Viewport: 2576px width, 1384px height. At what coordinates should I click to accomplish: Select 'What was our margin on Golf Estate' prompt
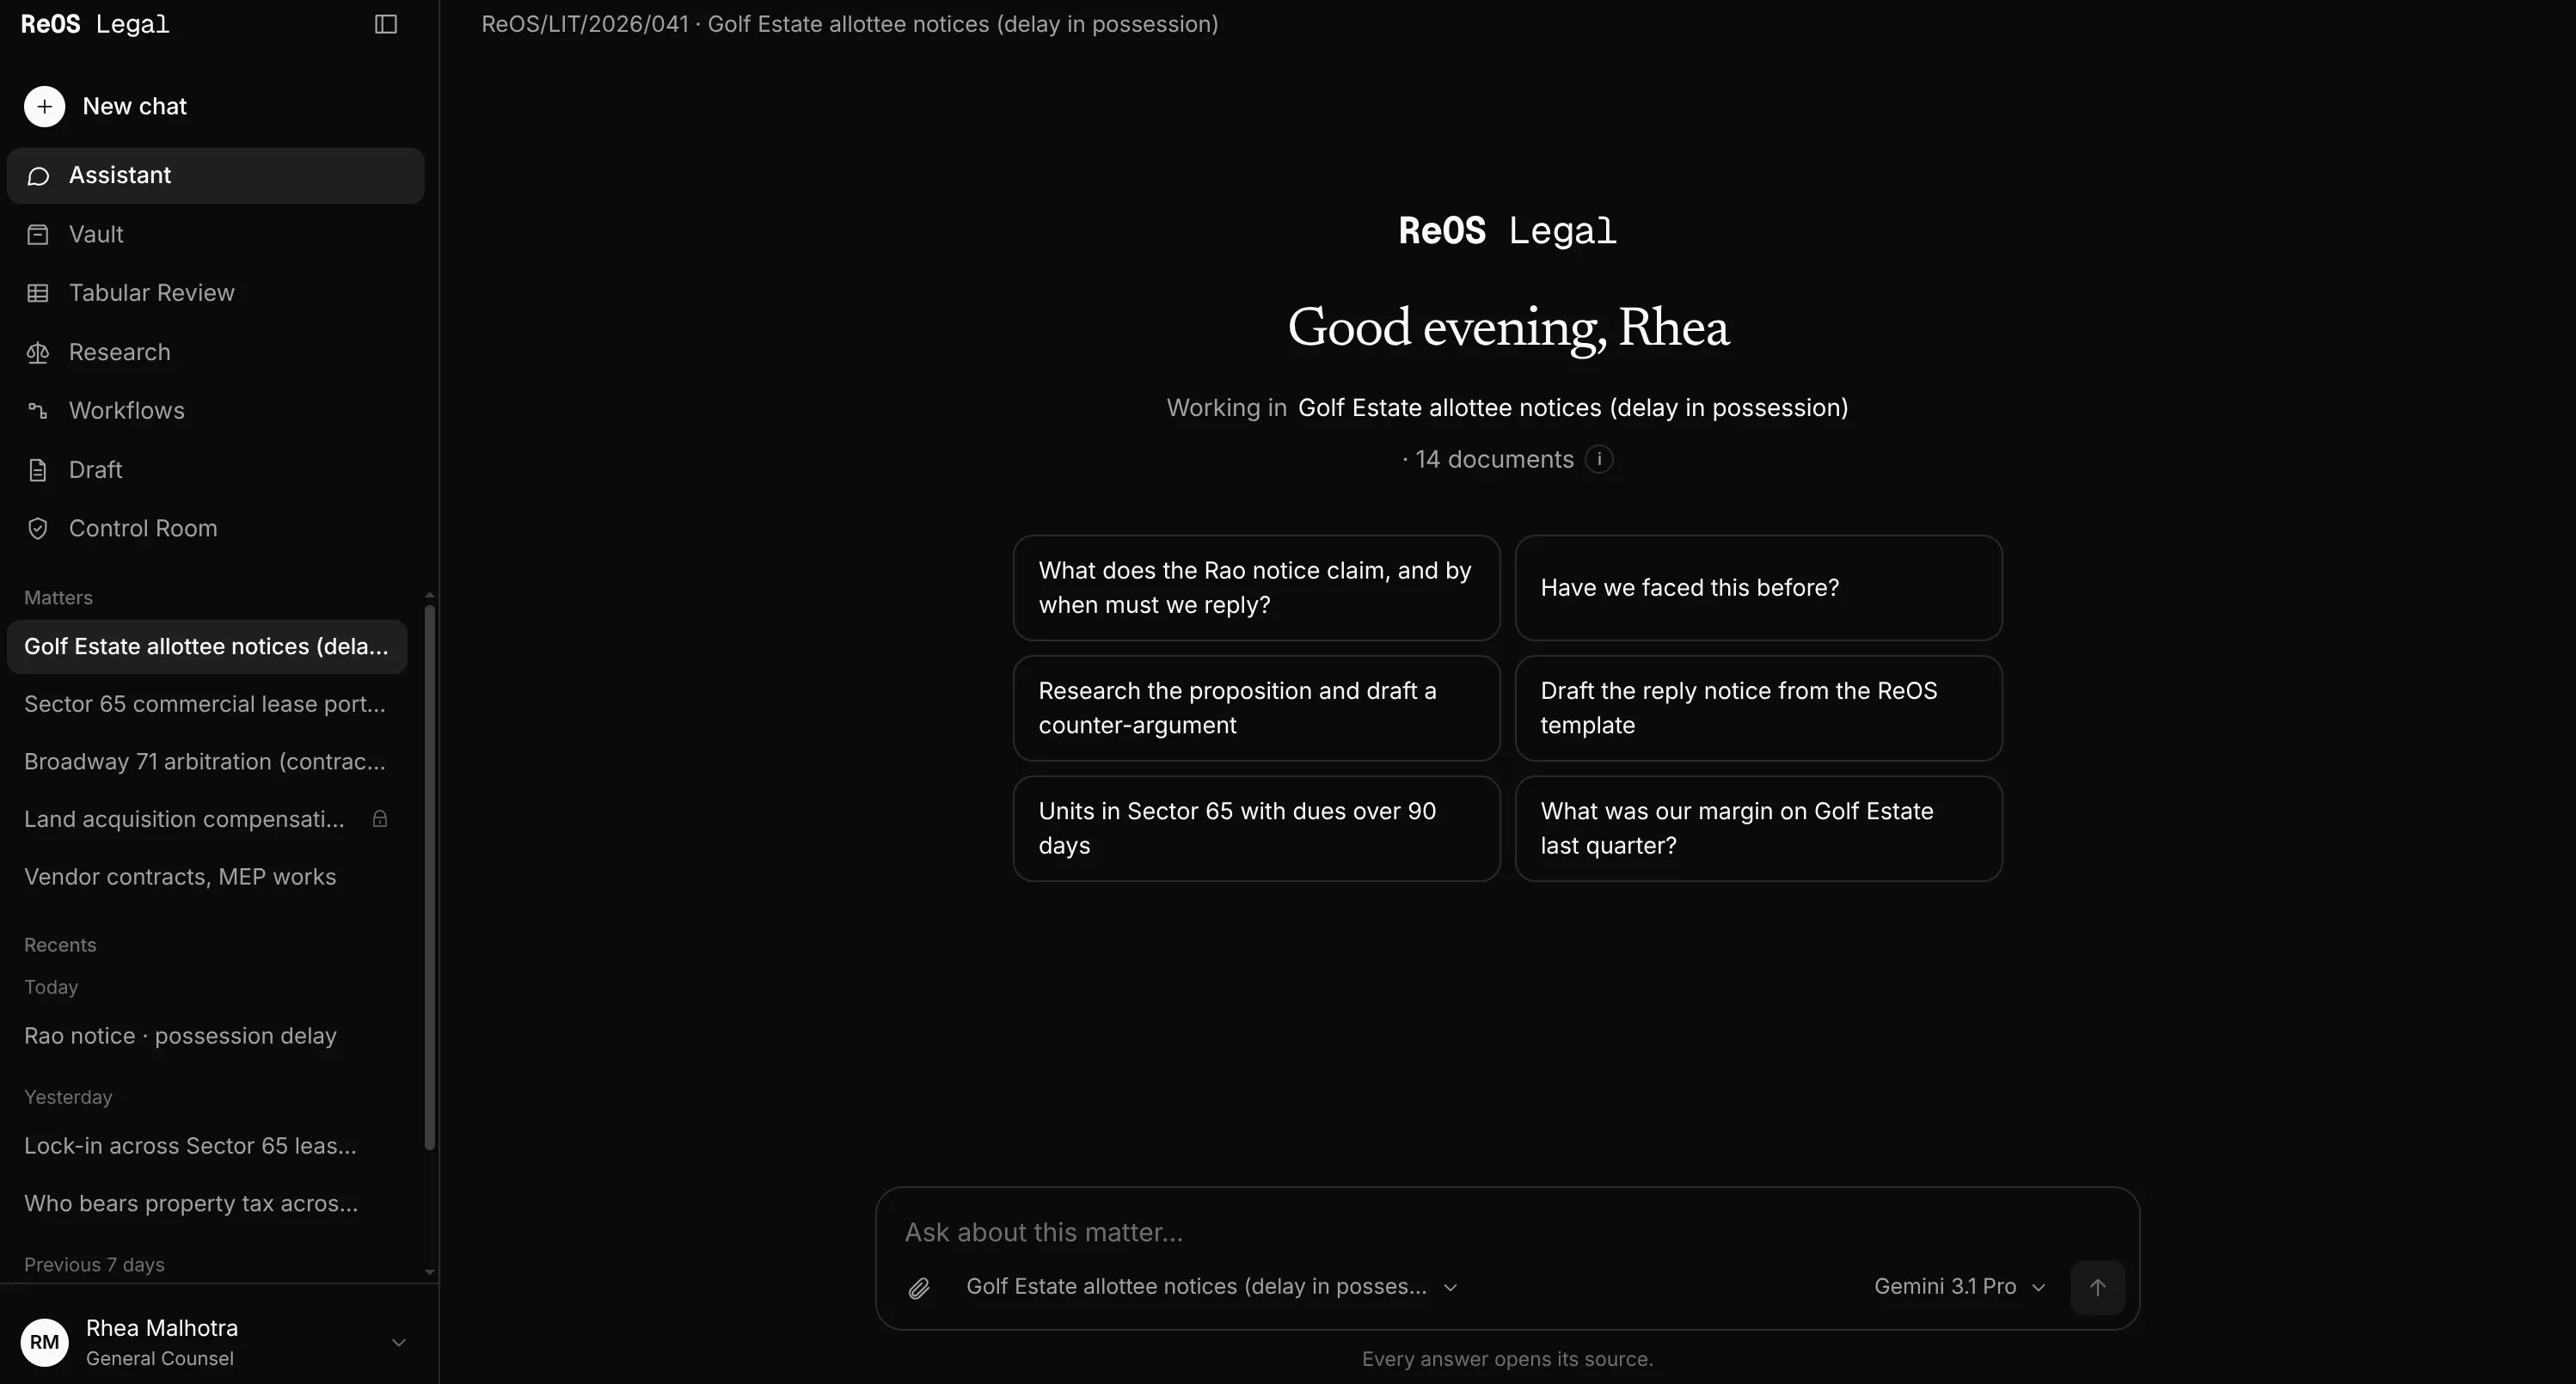1758,828
